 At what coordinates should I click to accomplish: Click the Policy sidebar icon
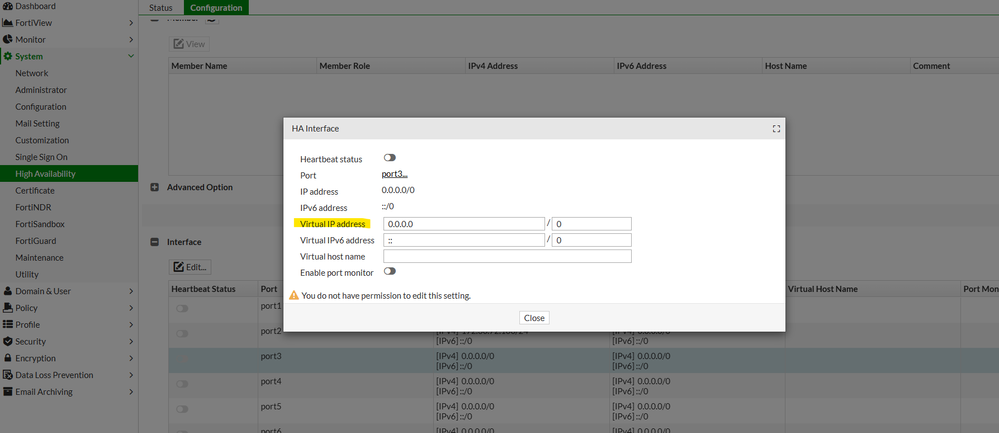pos(8,308)
